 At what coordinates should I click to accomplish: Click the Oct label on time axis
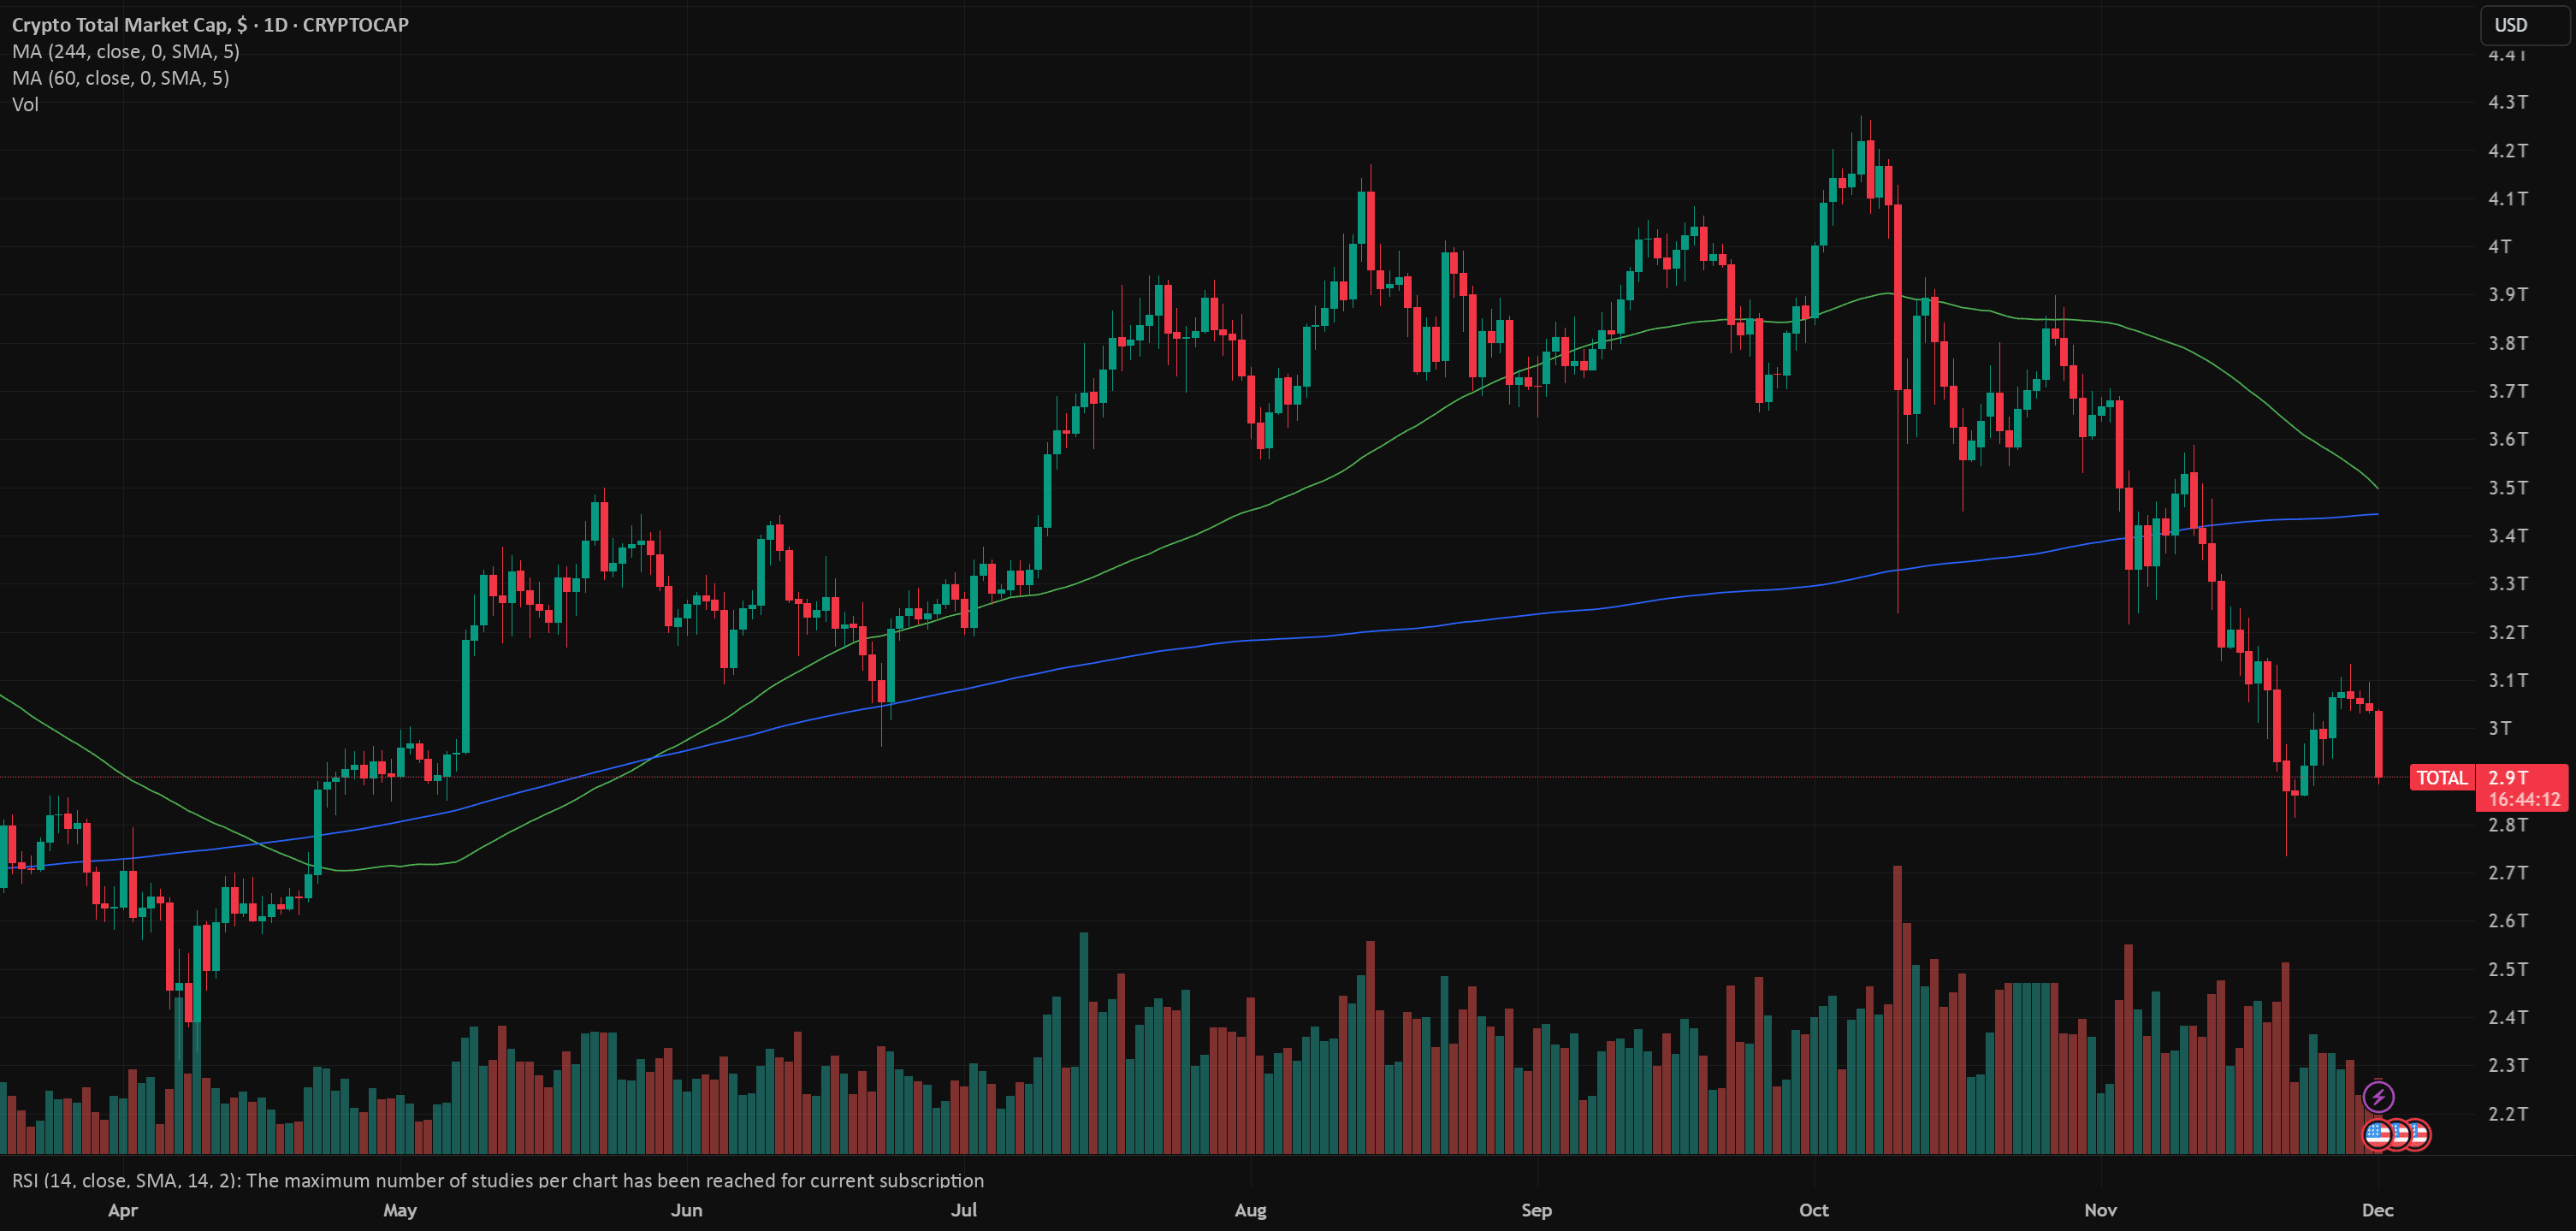pos(1813,1210)
